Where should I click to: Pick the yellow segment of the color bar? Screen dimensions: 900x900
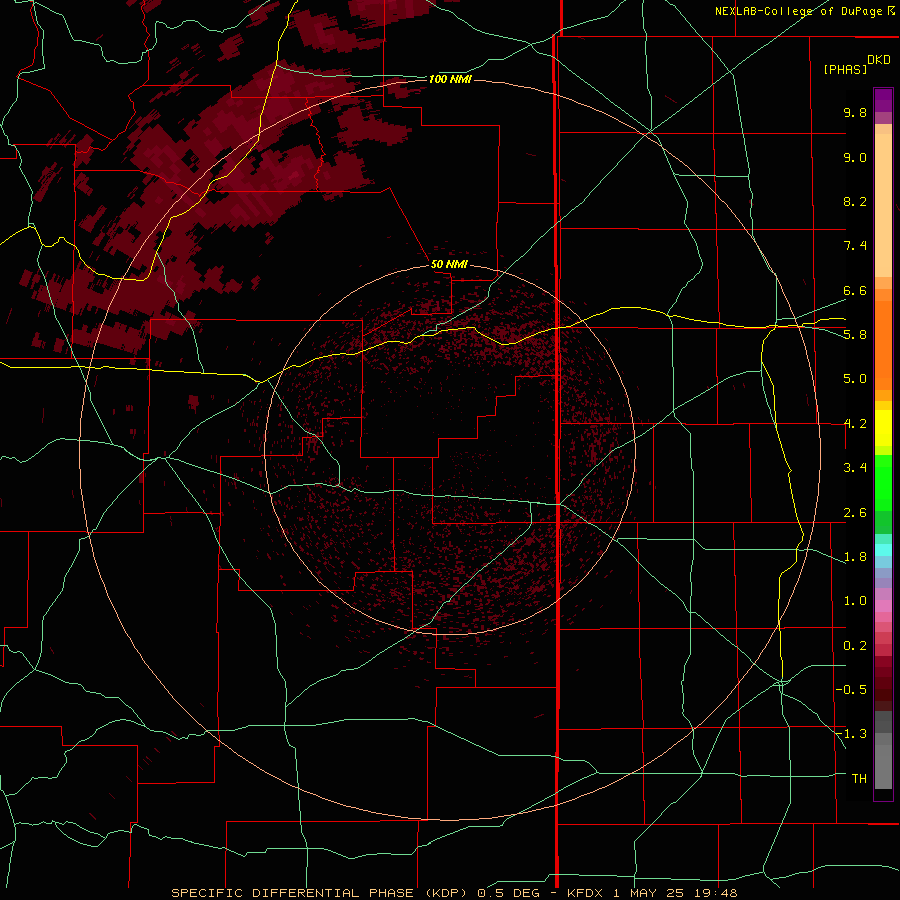tap(883, 428)
